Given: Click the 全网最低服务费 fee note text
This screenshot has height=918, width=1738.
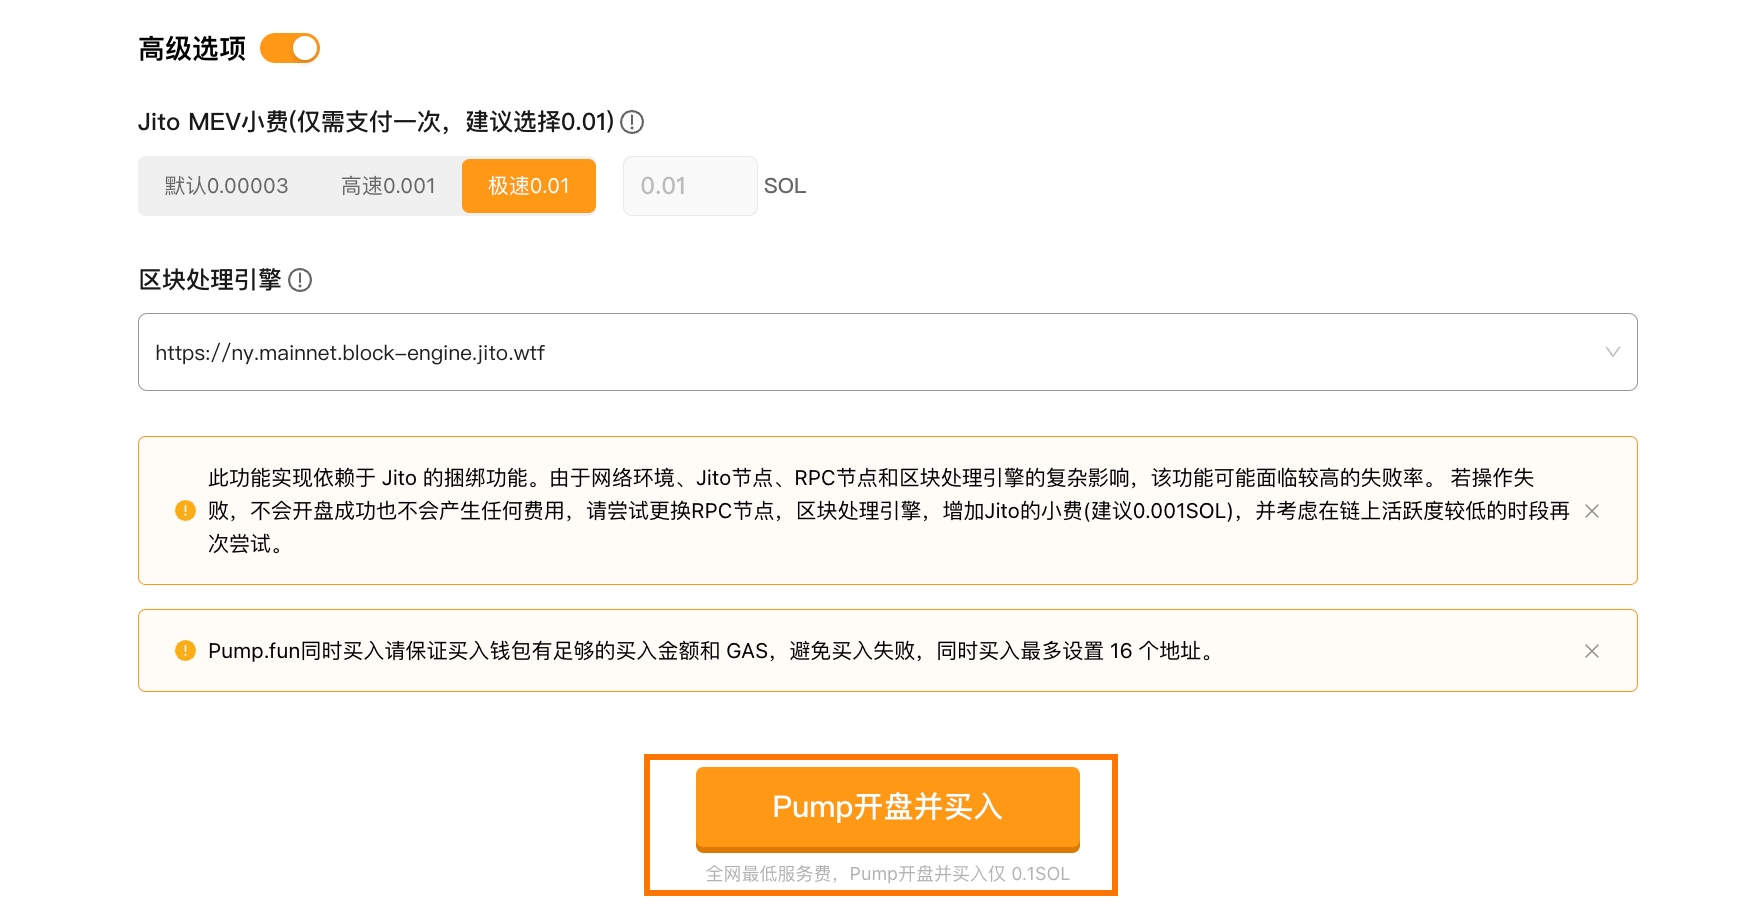Looking at the screenshot, I should tap(887, 874).
